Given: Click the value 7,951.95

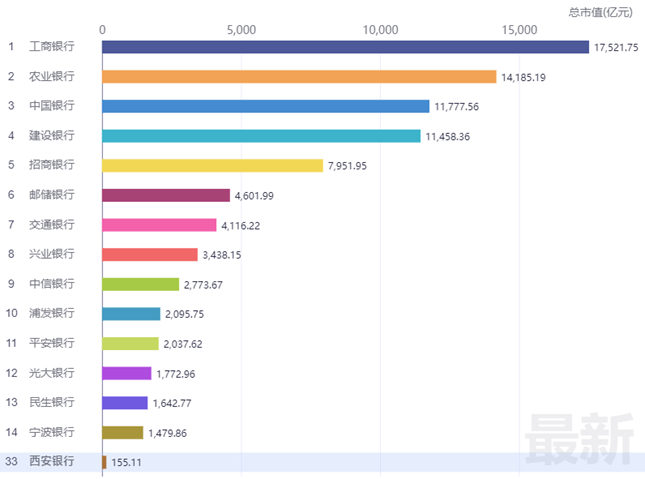Looking at the screenshot, I should 347,166.
